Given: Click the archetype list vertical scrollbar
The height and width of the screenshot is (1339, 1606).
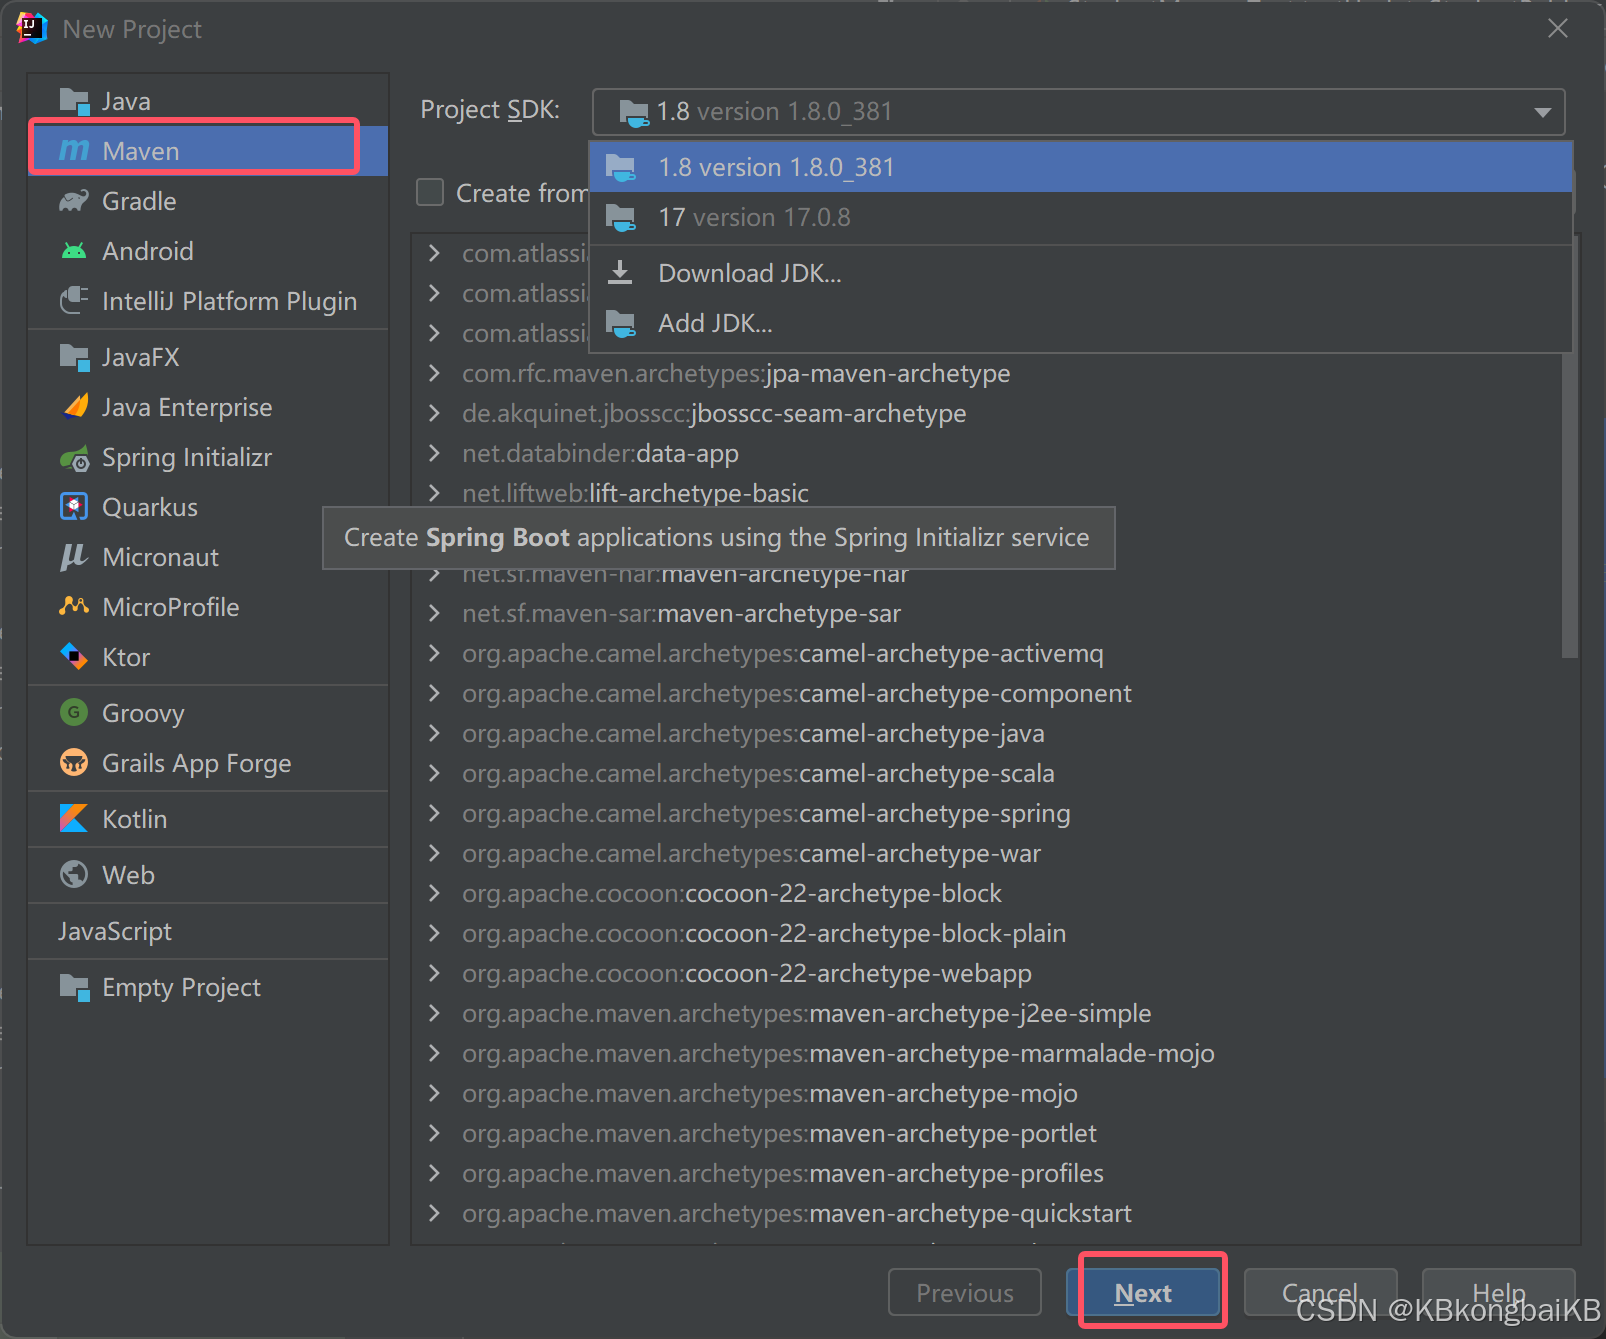Looking at the screenshot, I should tap(1570, 505).
